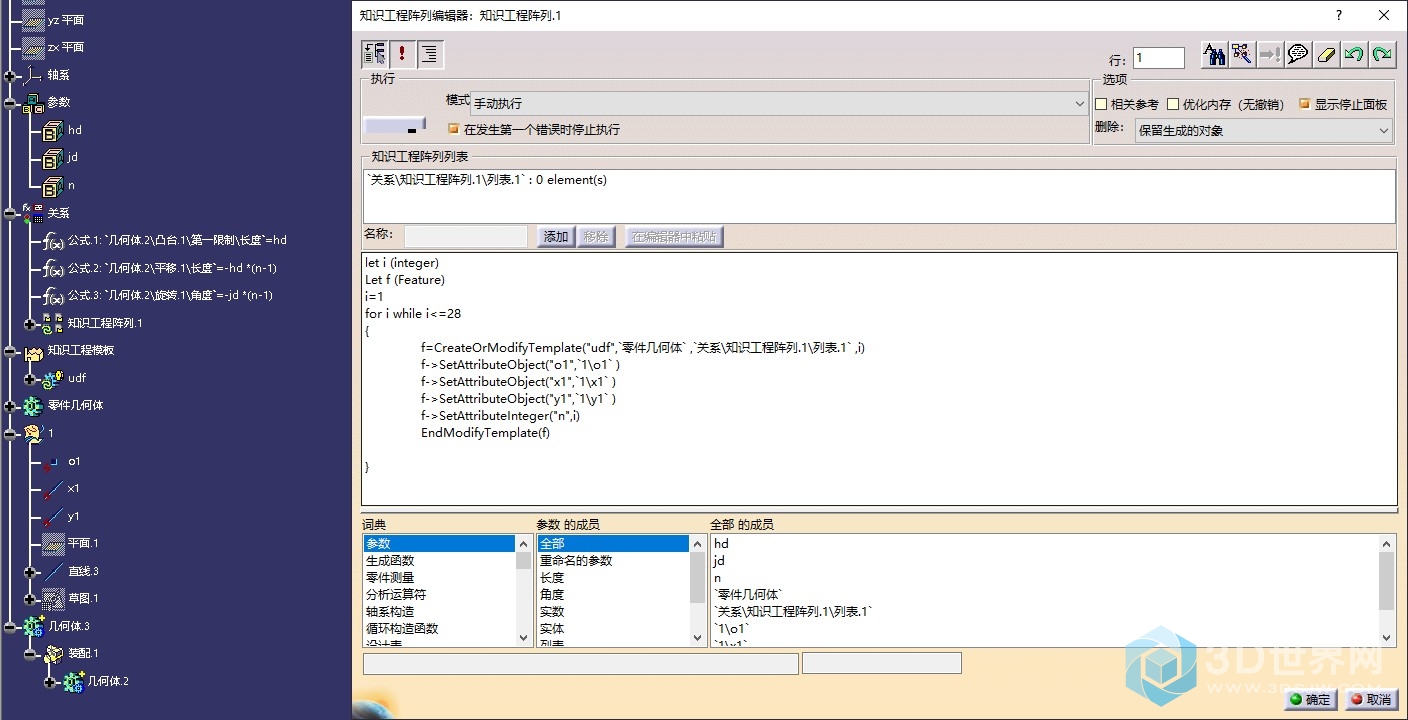Expand the 几何体.2 tree node
The width and height of the screenshot is (1408, 720).
50,682
